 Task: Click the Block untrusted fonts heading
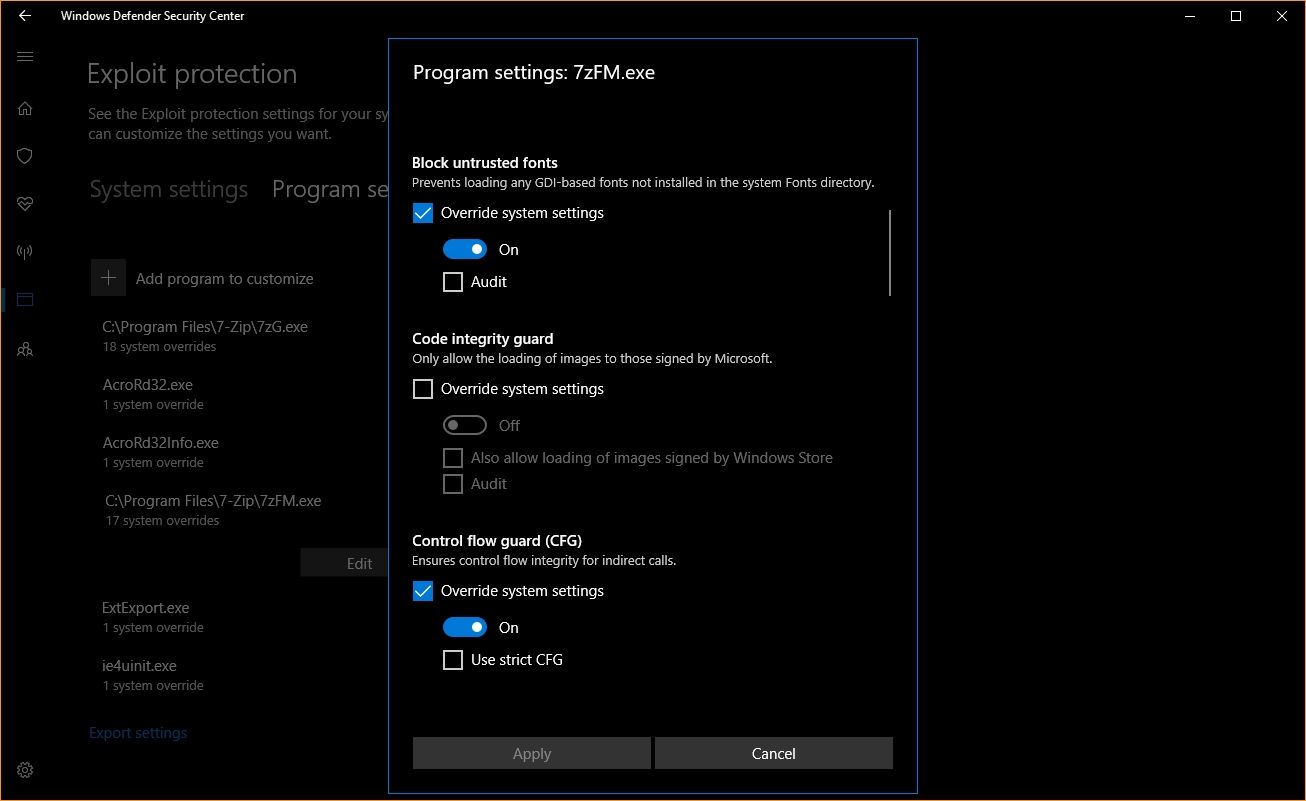[485, 163]
